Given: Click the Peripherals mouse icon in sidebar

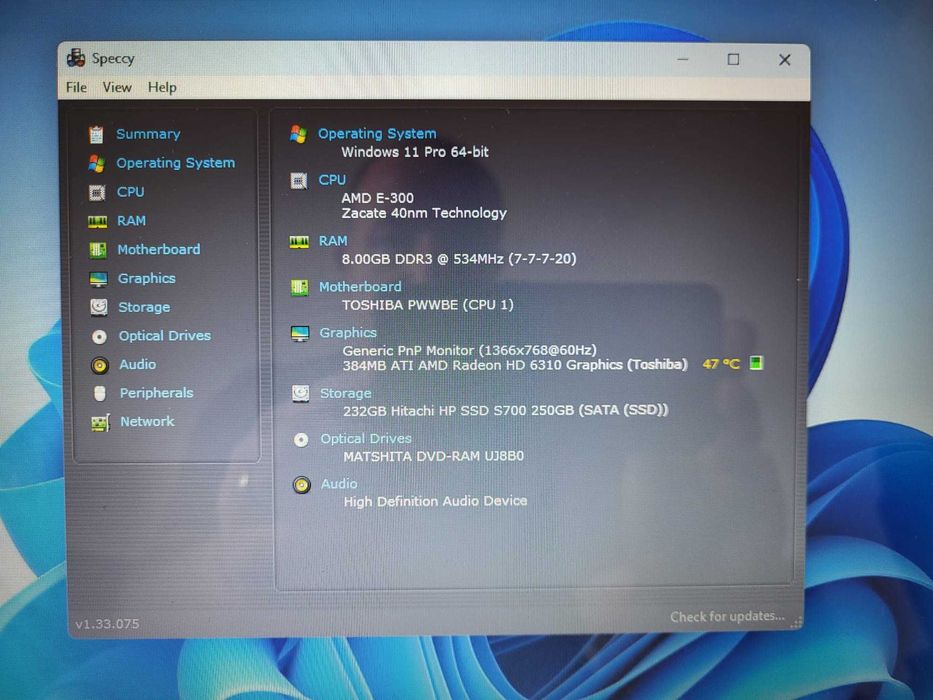Looking at the screenshot, I should coord(100,393).
